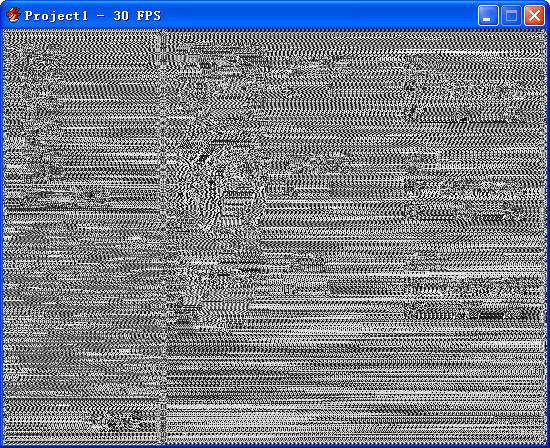Minimize the Project1 window
The image size is (550, 448).
click(488, 16)
